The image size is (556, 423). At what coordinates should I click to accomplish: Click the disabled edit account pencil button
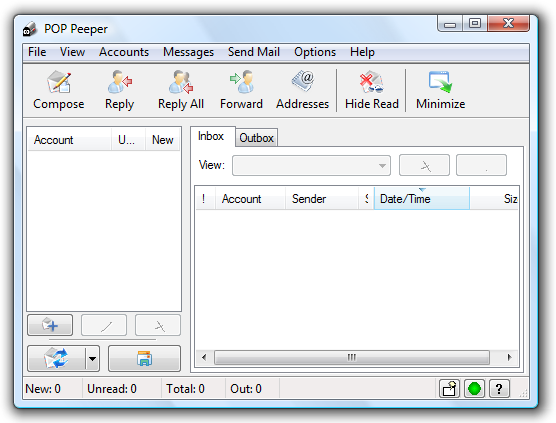tap(104, 325)
